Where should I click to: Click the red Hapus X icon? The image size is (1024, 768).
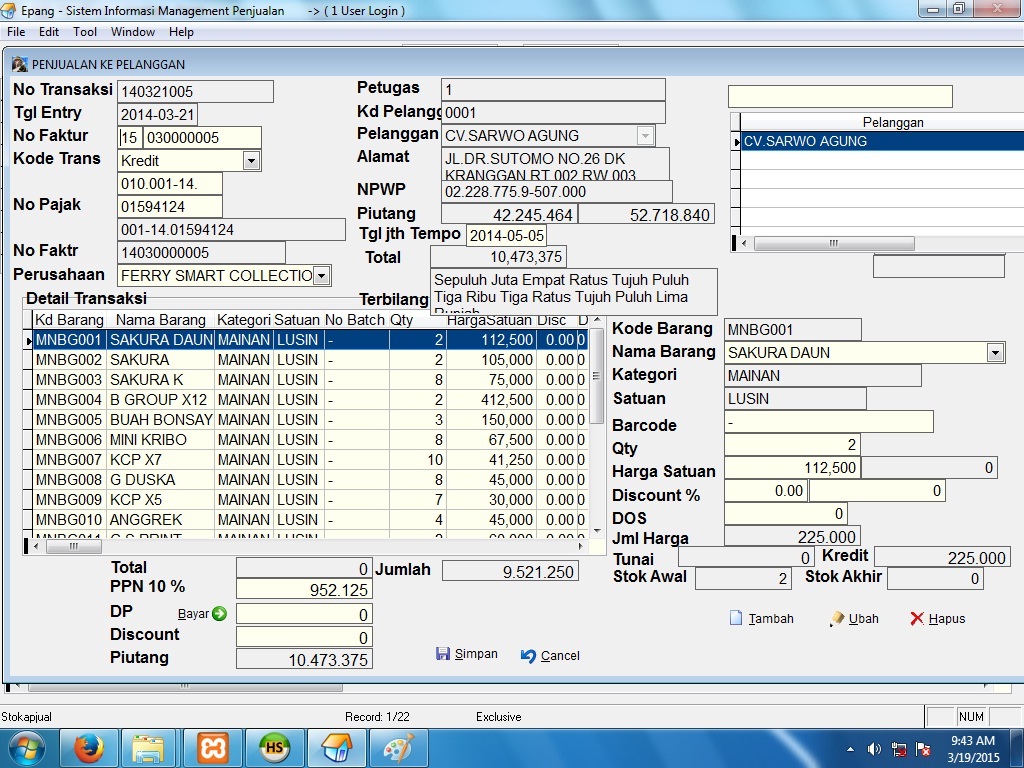point(916,618)
